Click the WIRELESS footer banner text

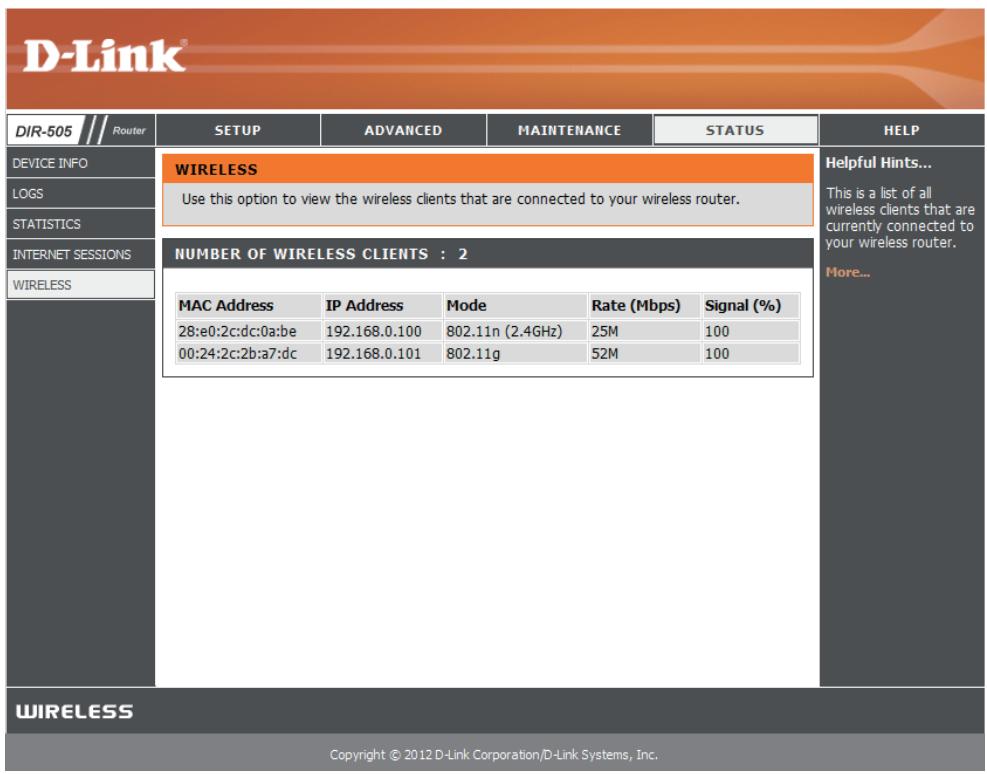pos(74,712)
